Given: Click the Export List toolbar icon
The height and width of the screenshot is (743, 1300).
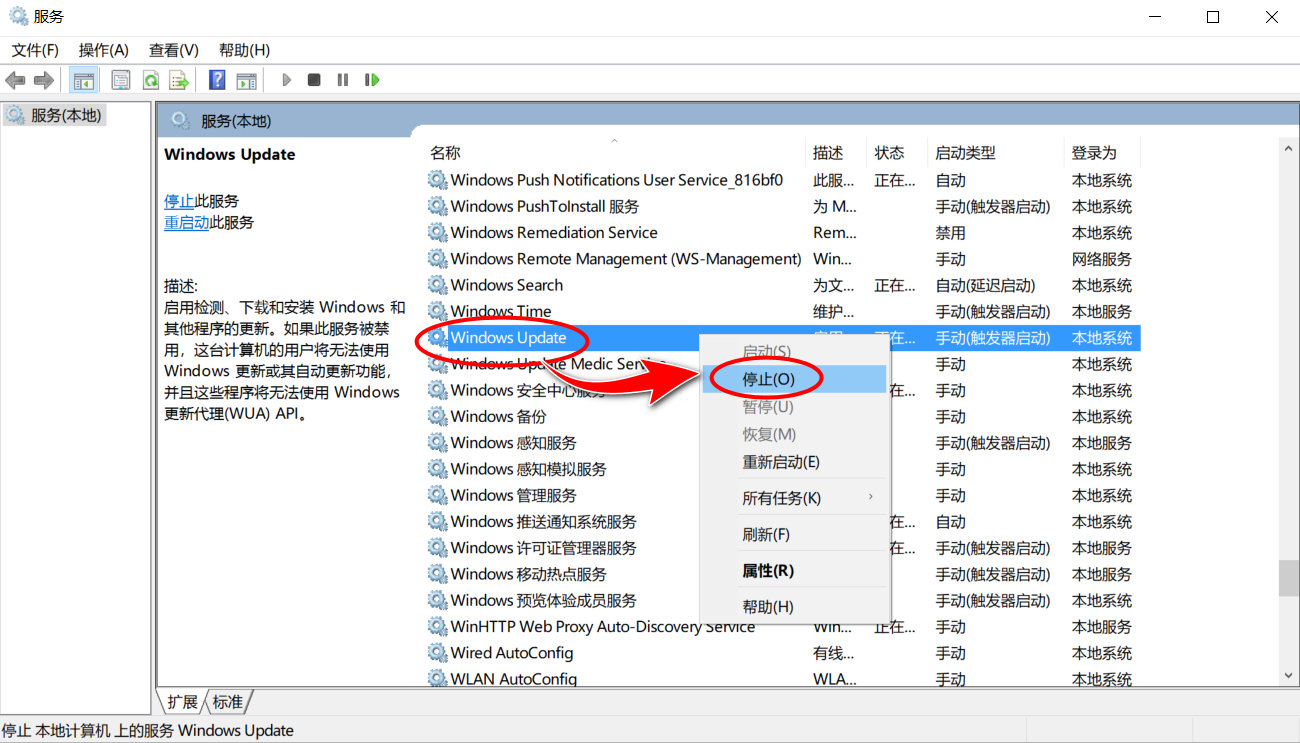Looking at the screenshot, I should pos(178,79).
